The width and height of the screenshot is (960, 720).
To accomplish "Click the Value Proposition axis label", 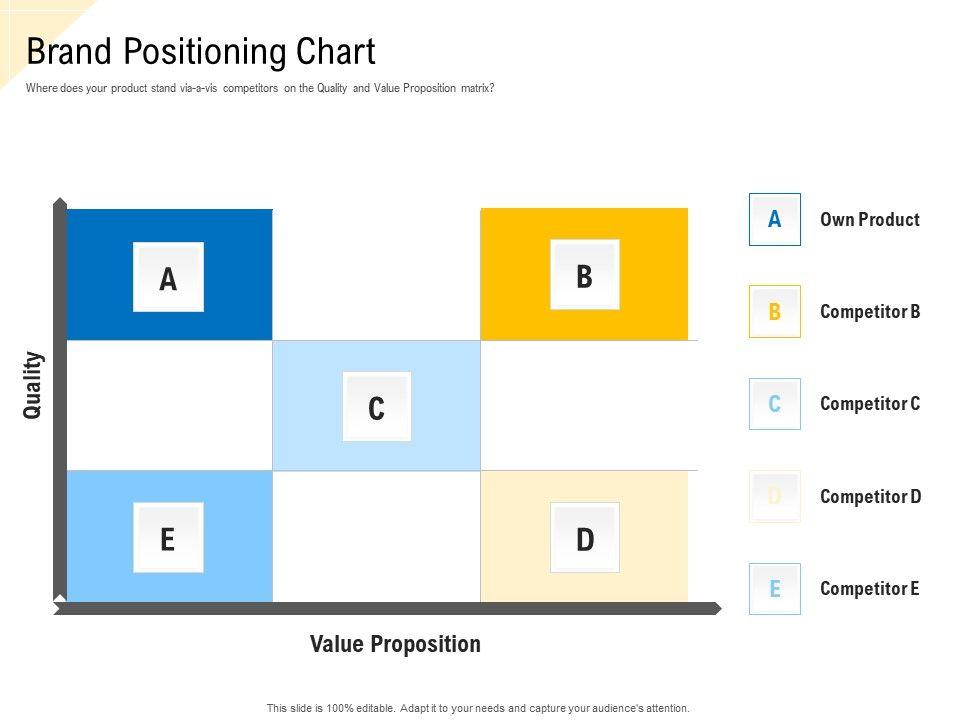I will [x=395, y=644].
